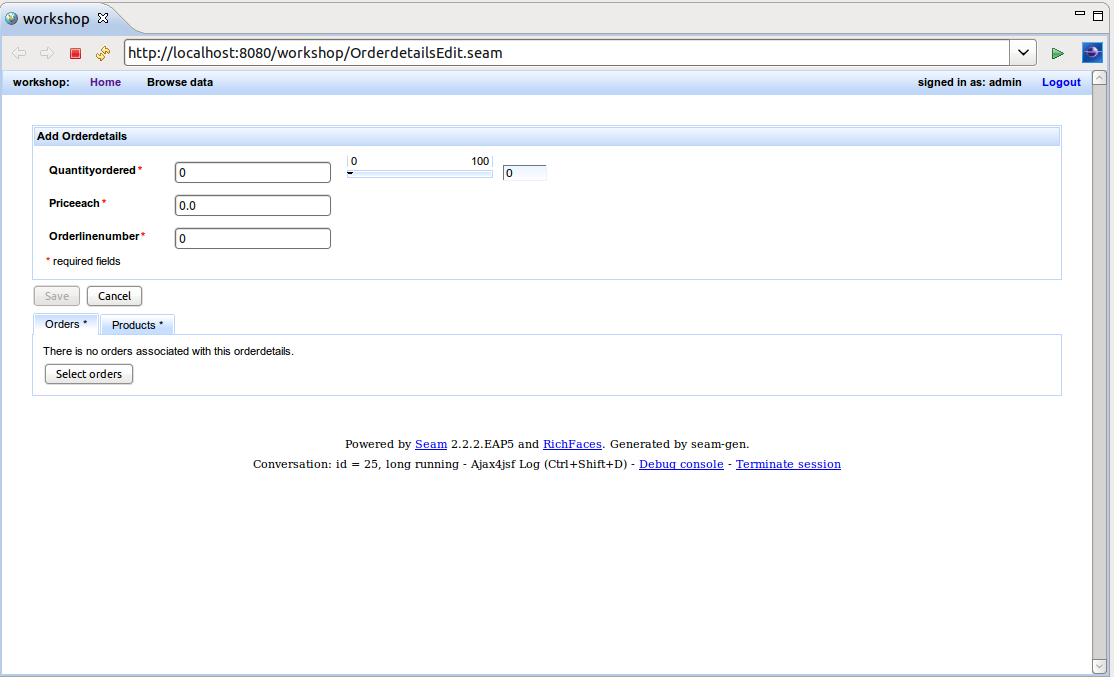
Task: Click the Refresh page icon
Action: click(101, 53)
